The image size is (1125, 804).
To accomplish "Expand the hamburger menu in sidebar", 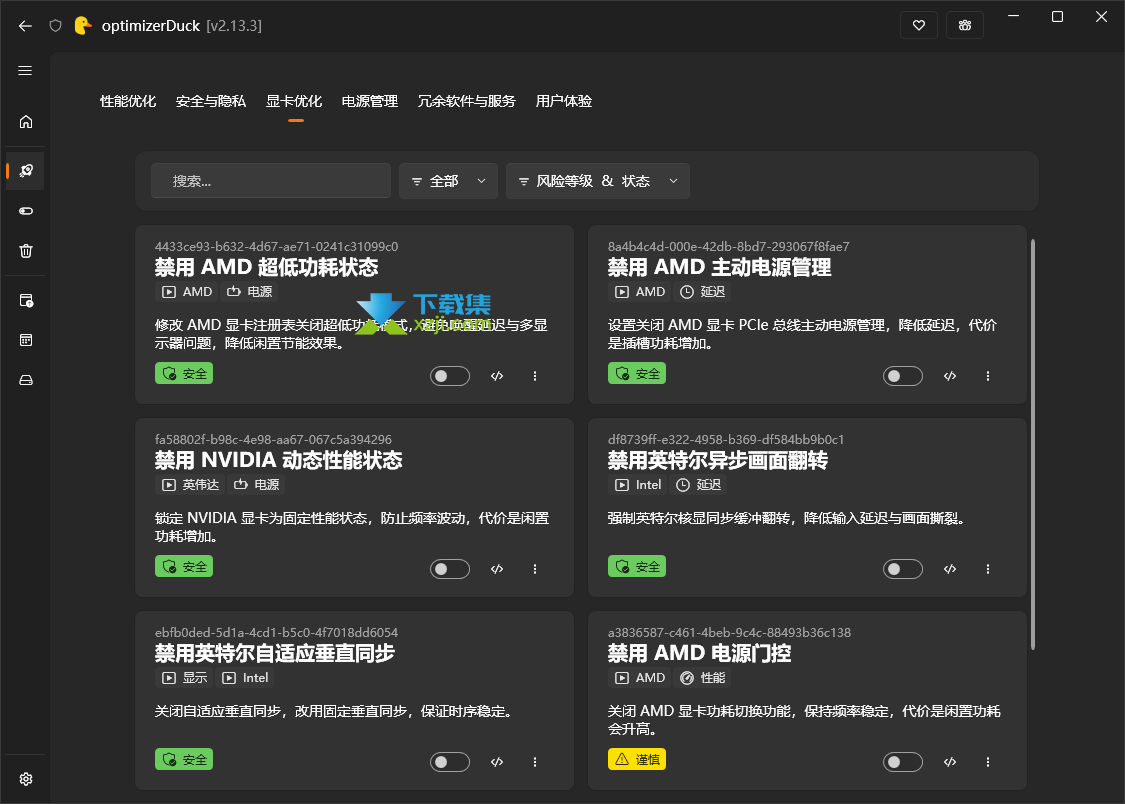I will (x=25, y=70).
